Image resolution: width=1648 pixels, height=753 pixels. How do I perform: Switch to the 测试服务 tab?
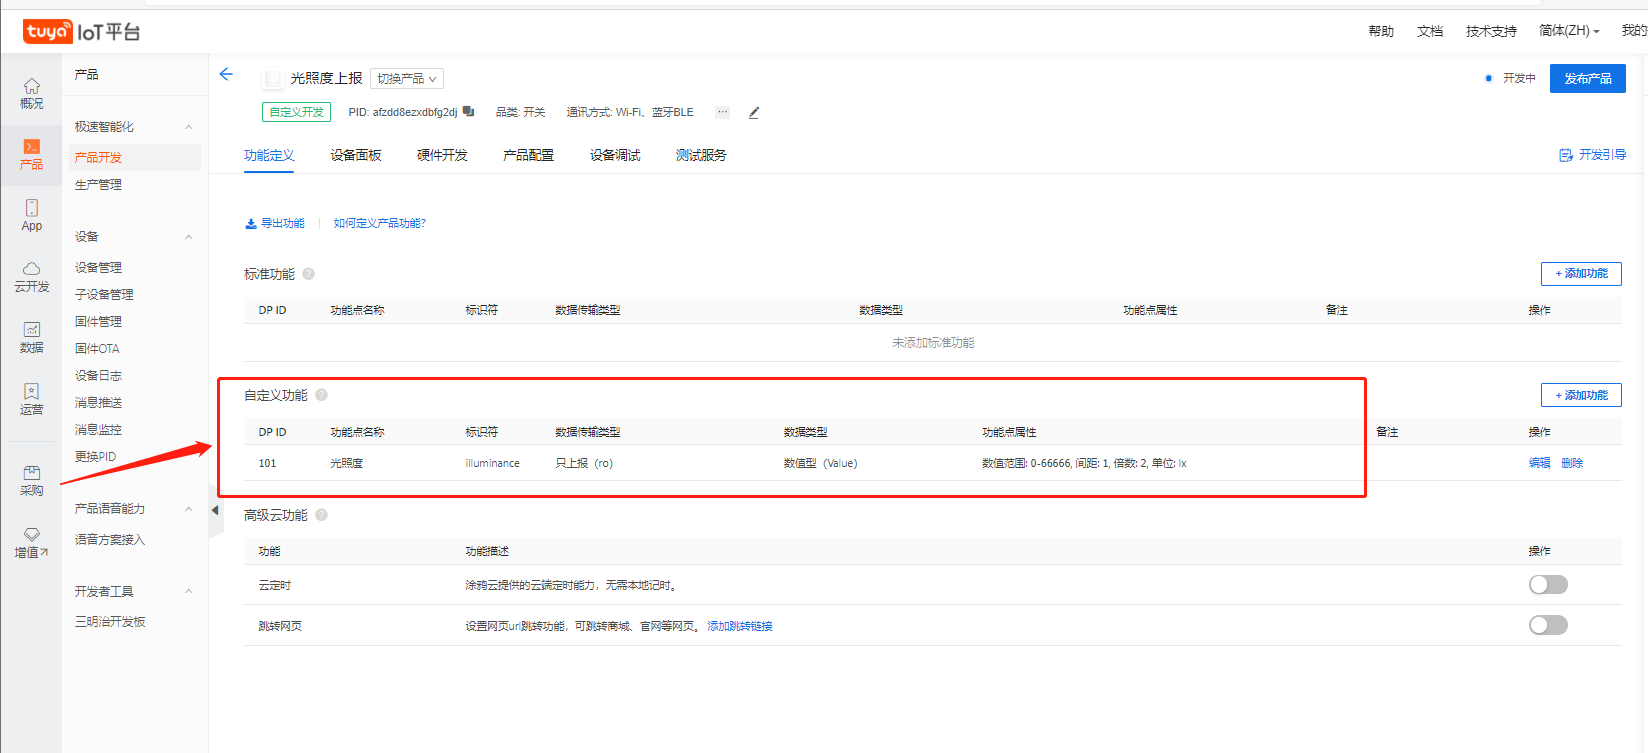[701, 155]
